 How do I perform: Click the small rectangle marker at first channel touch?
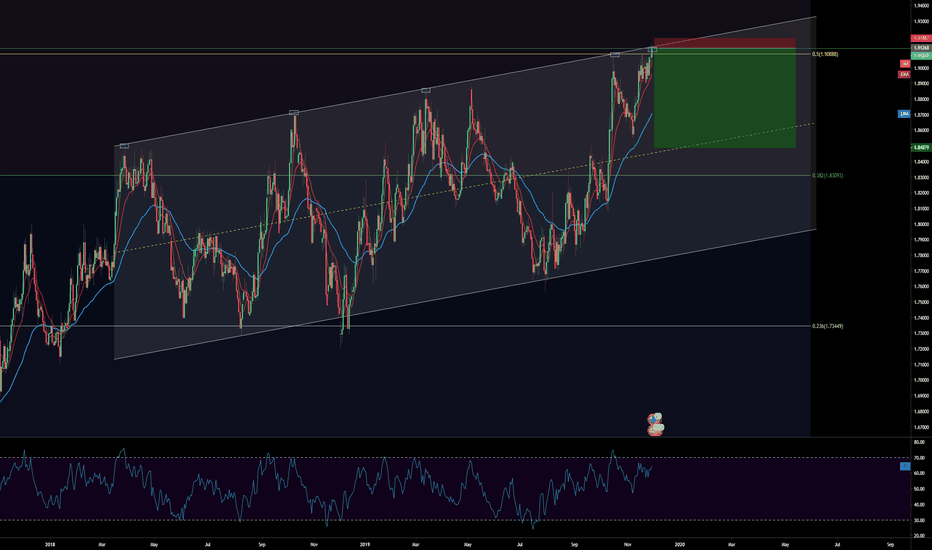[x=124, y=146]
